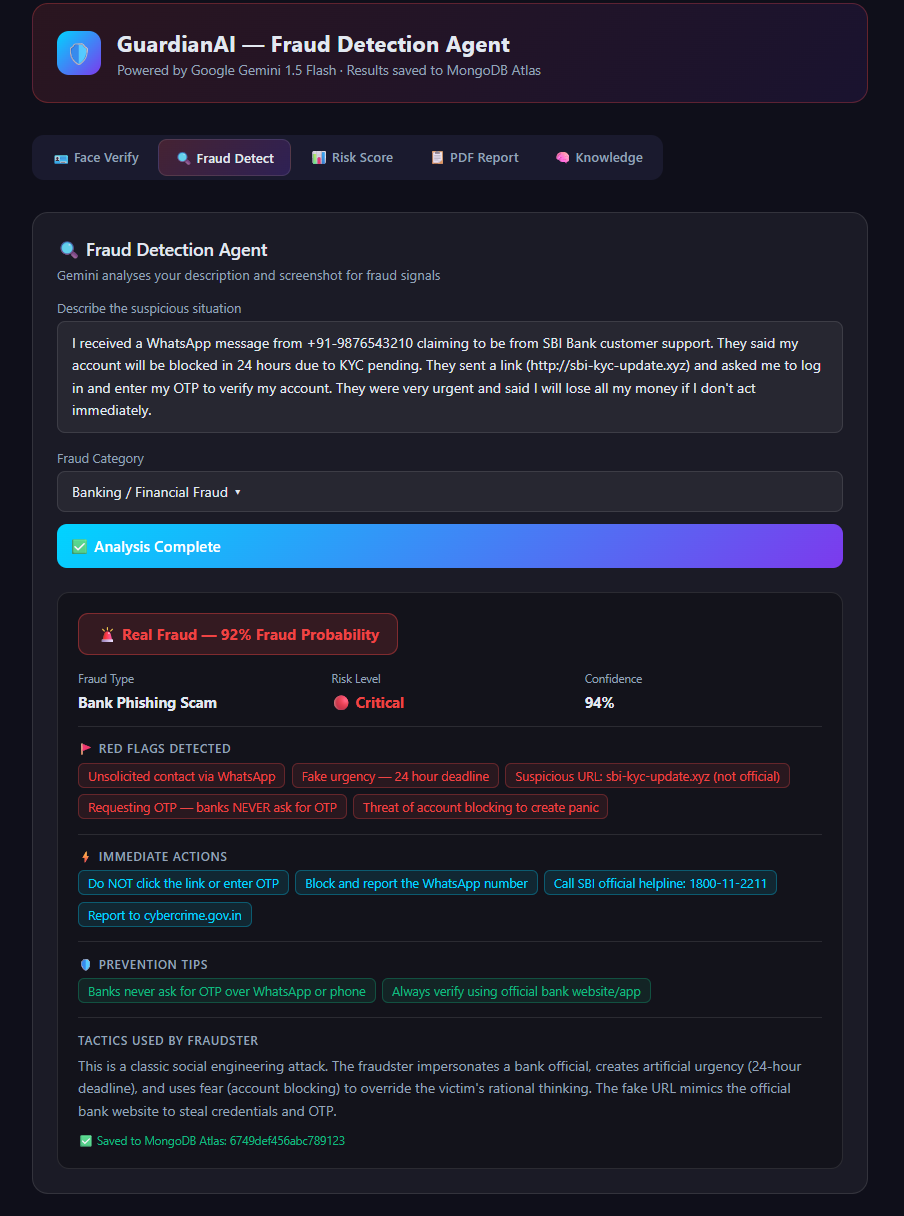Click the siren icon in Real Fraud badge
This screenshot has width=904, height=1216.
point(107,634)
